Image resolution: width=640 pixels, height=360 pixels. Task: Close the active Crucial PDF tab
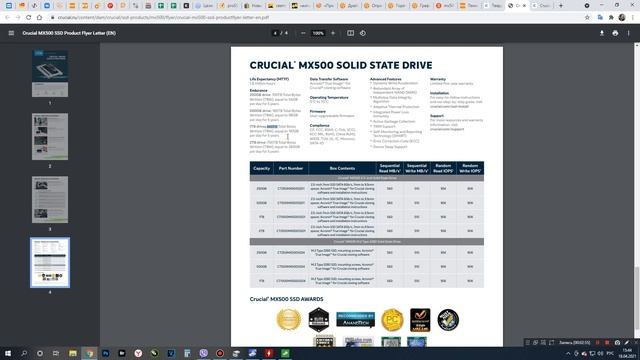pos(524,6)
